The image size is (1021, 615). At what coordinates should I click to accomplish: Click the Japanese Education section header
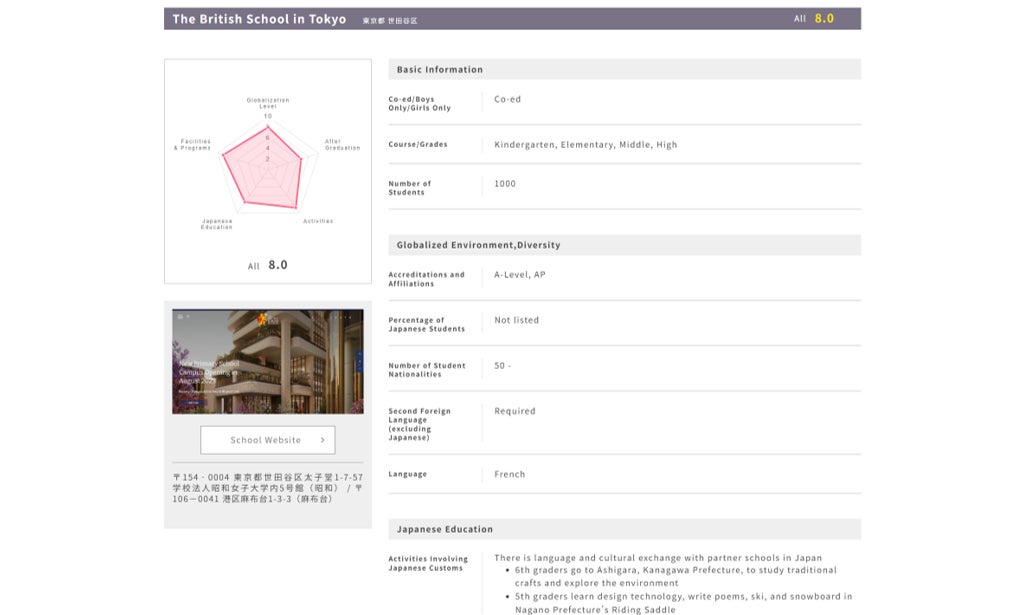pos(624,529)
